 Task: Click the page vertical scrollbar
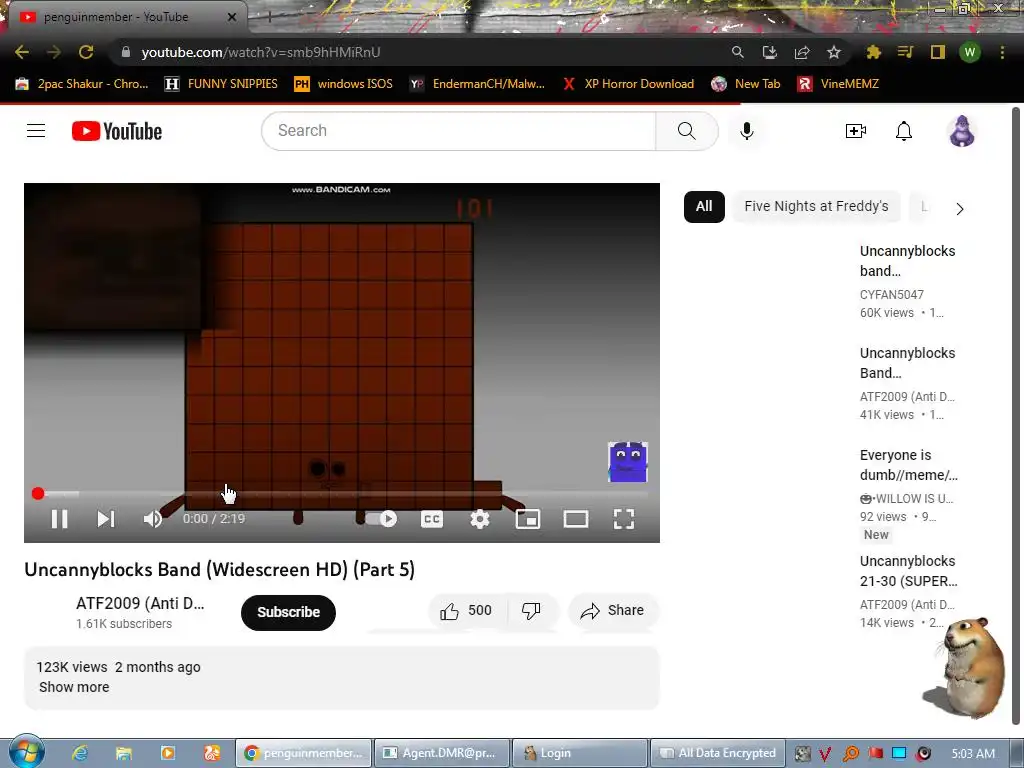1017,417
